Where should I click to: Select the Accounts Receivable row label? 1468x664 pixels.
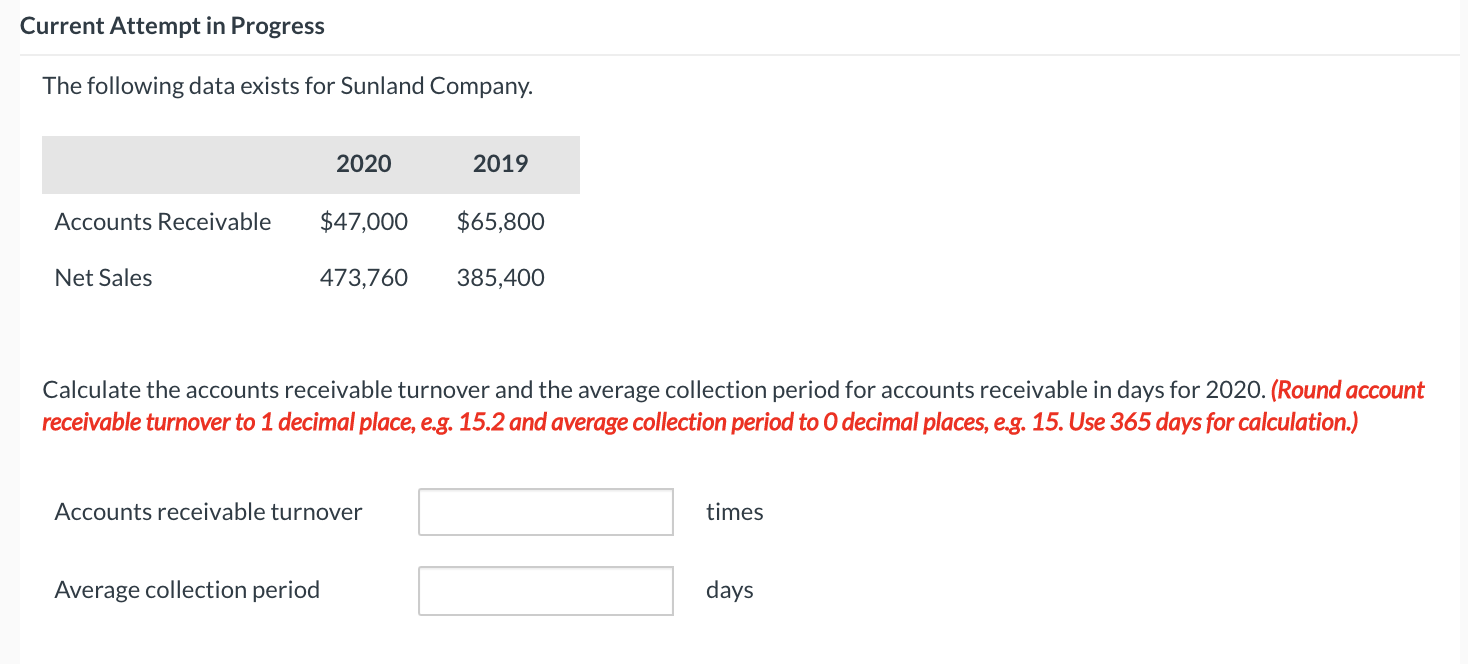[162, 221]
